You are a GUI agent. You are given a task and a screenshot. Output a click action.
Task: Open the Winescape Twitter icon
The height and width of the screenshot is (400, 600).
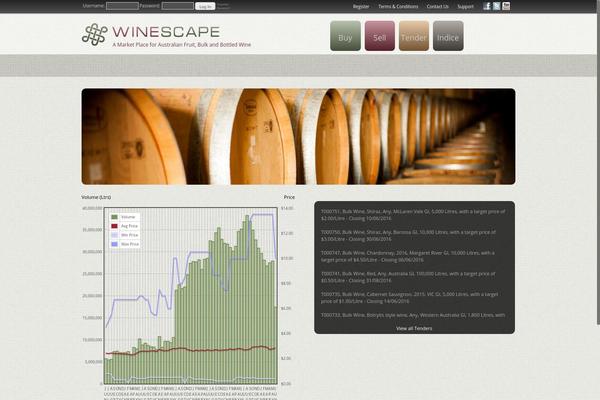pos(496,6)
